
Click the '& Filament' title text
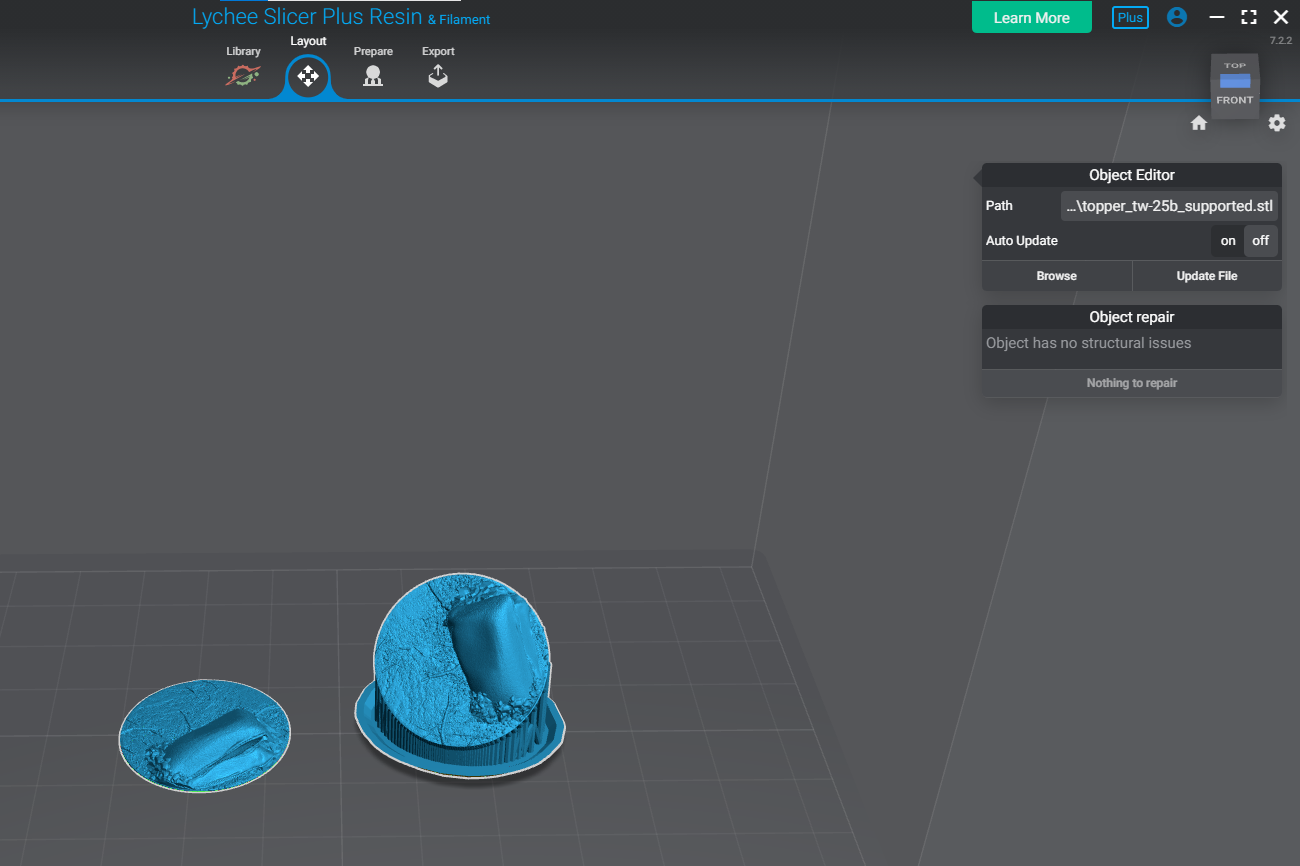coord(459,20)
